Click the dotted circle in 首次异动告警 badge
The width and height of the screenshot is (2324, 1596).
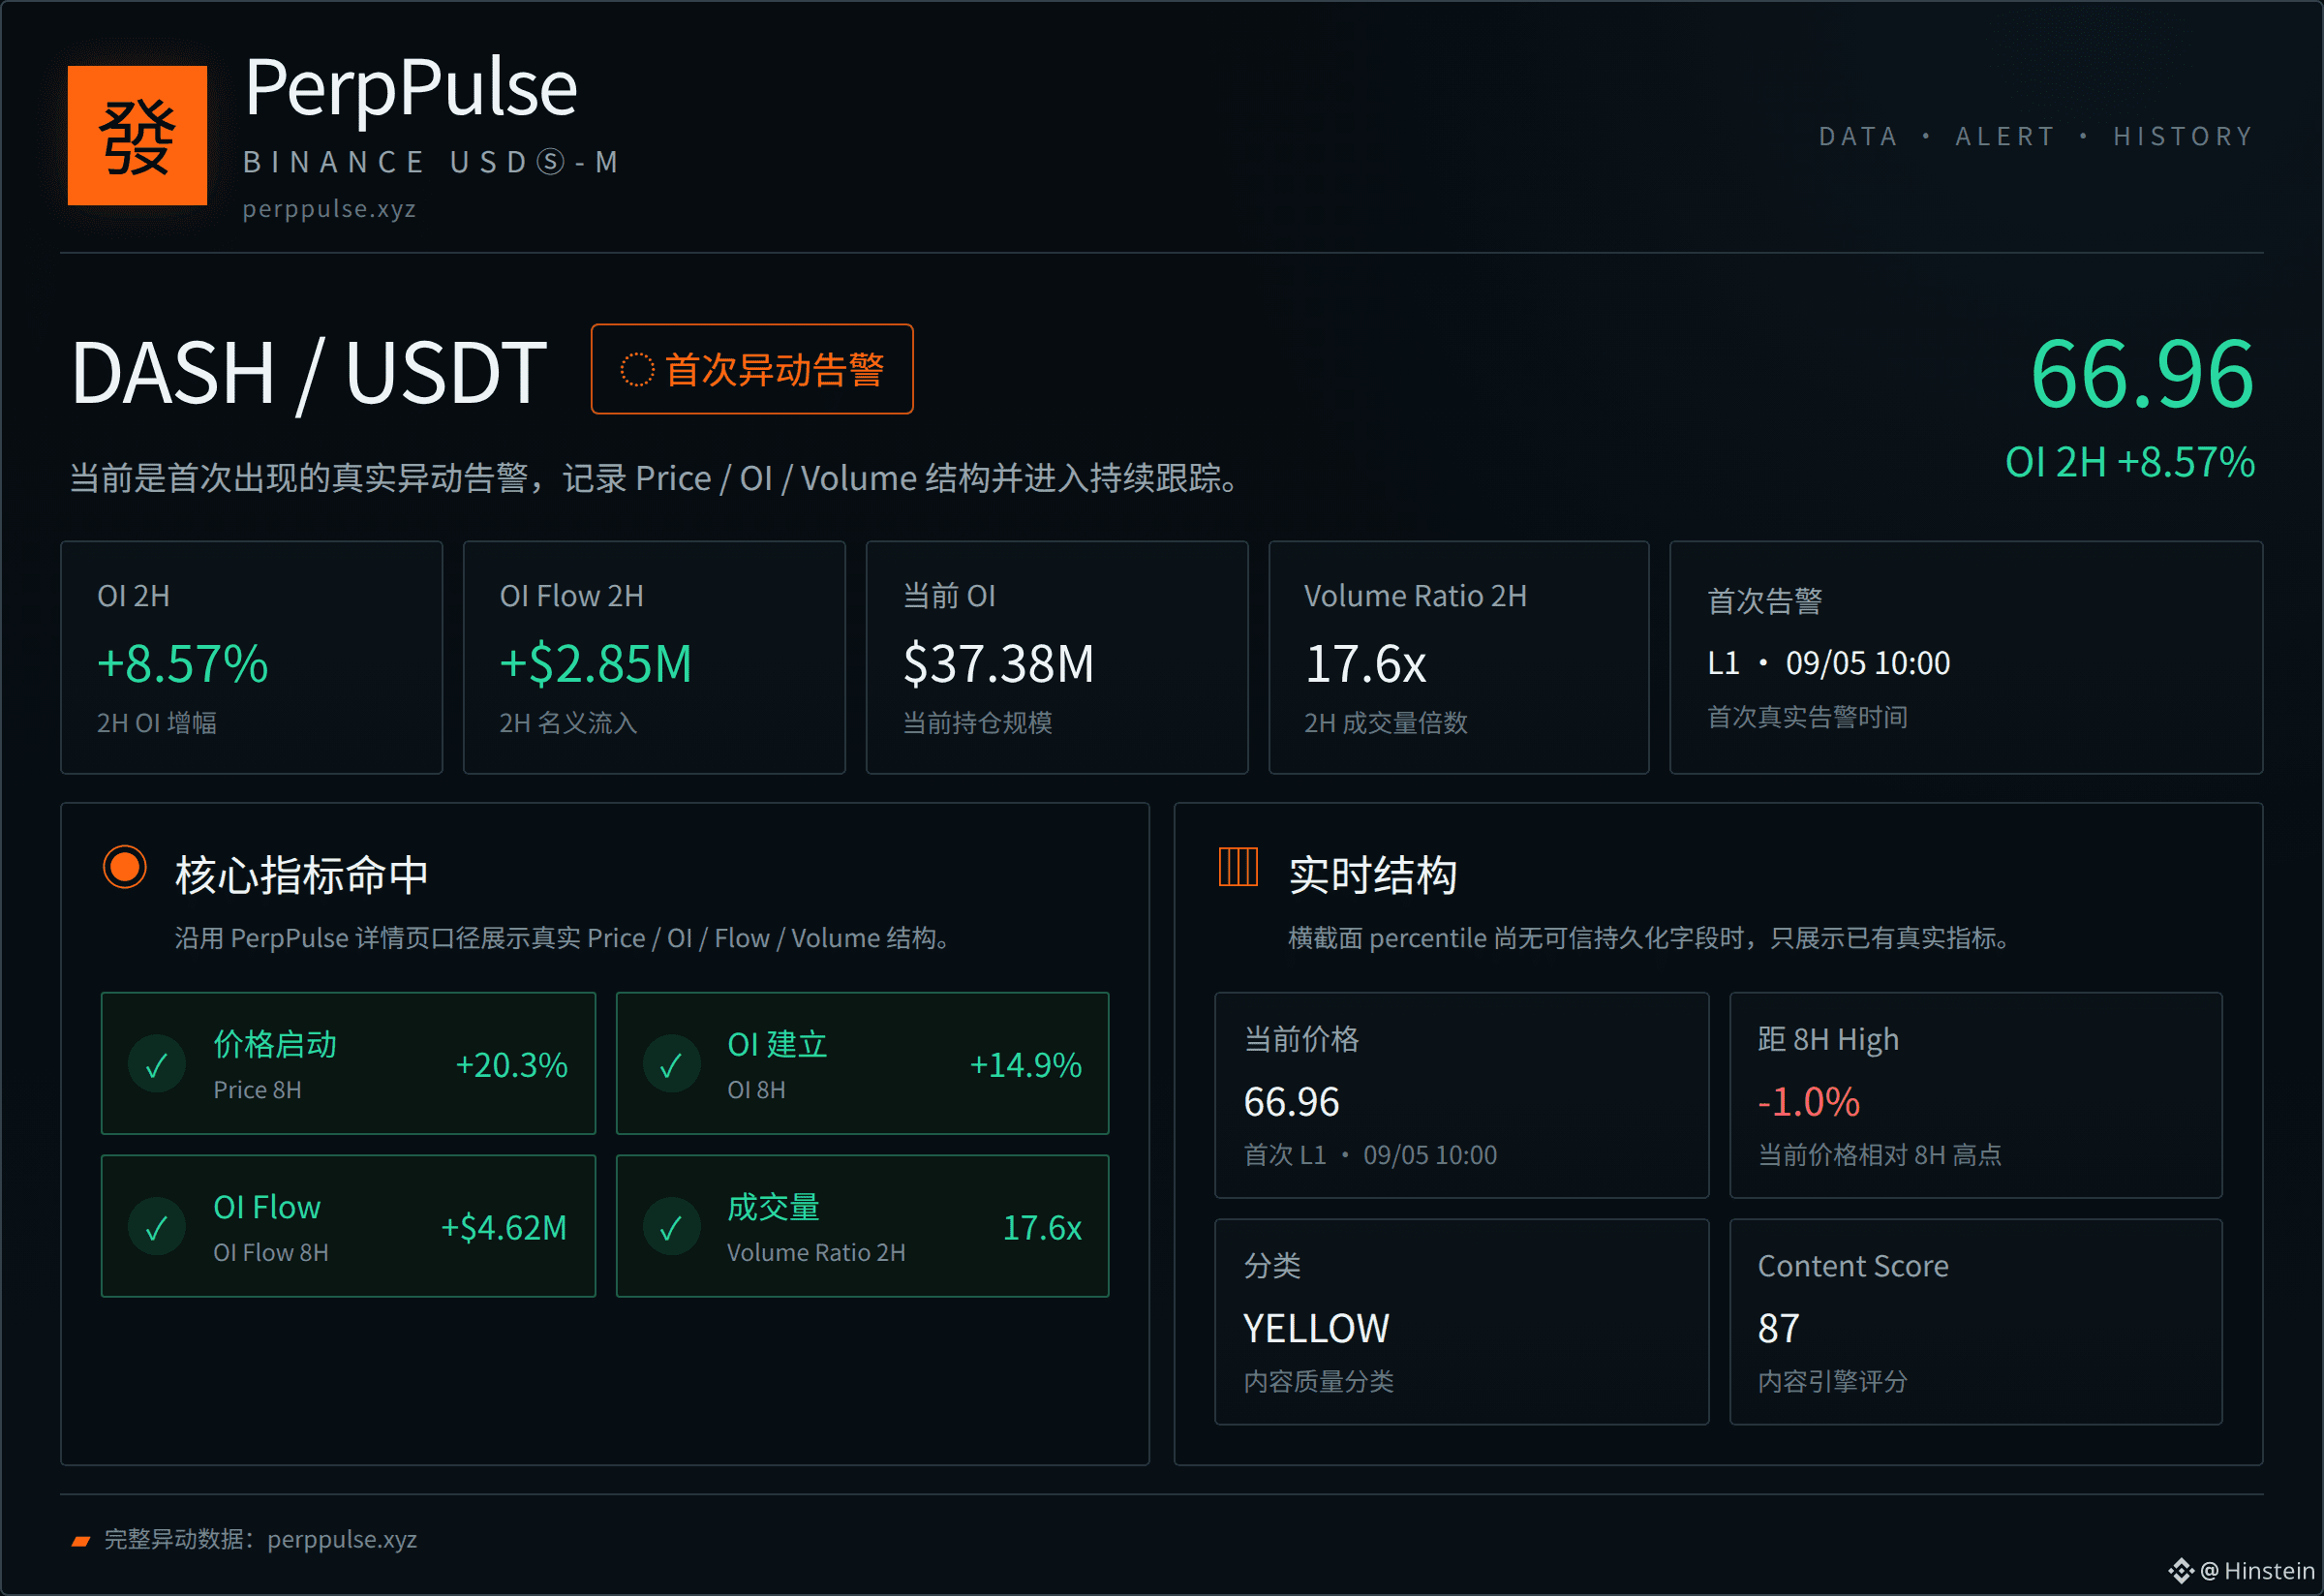click(x=637, y=369)
